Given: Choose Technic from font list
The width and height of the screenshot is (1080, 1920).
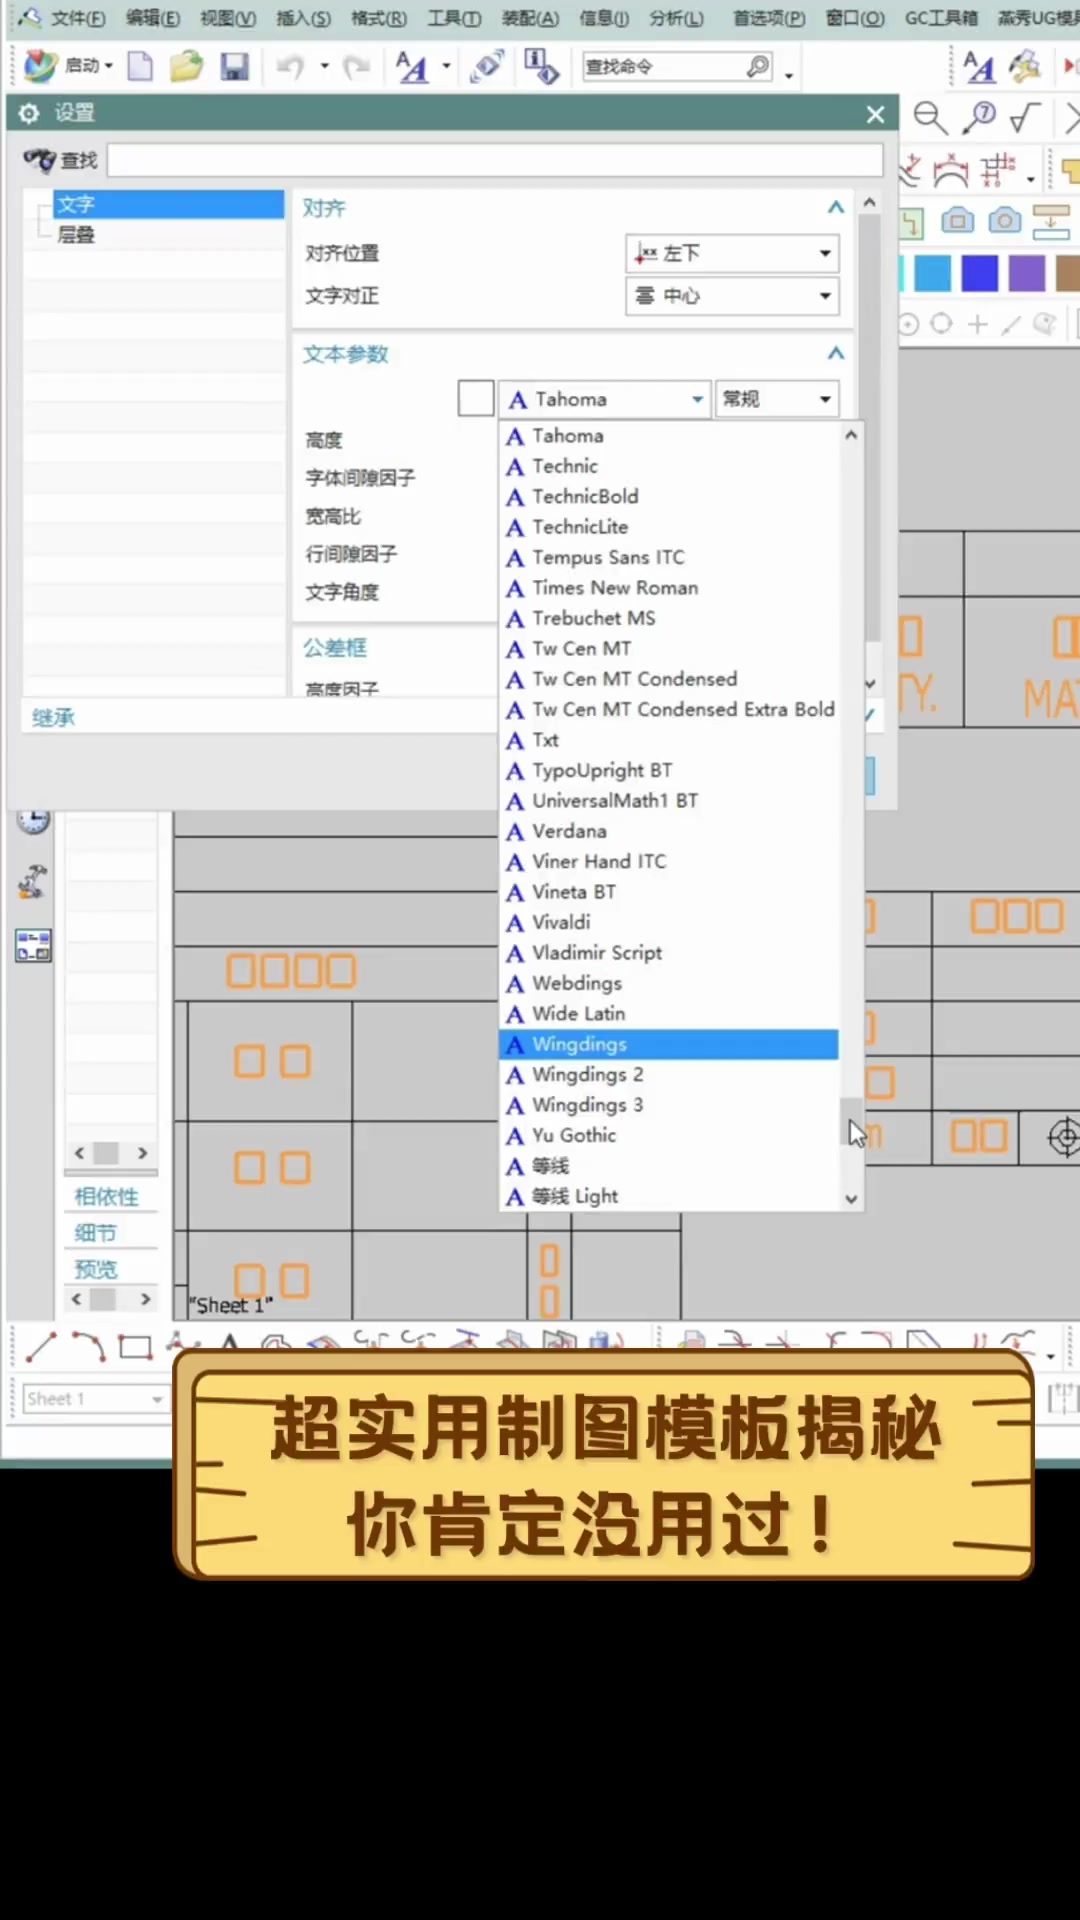Looking at the screenshot, I should (x=668, y=466).
